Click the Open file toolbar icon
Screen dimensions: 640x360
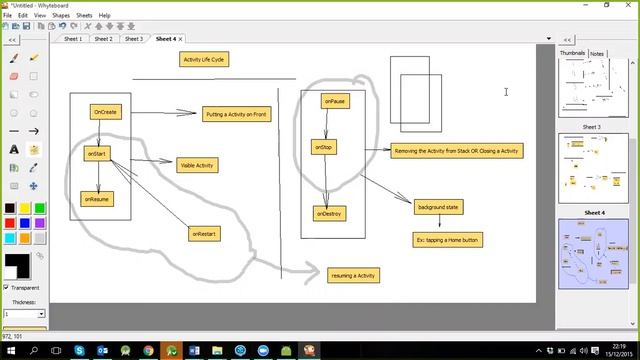[16, 26]
